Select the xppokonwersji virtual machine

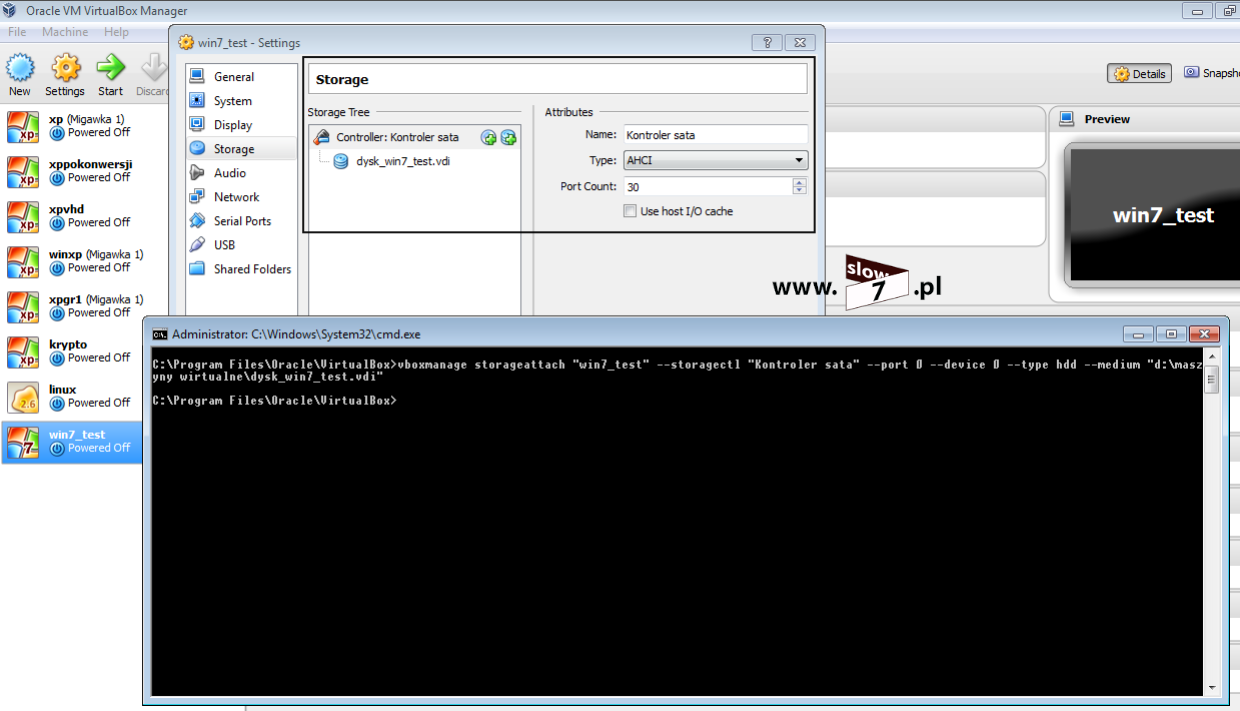click(x=71, y=171)
